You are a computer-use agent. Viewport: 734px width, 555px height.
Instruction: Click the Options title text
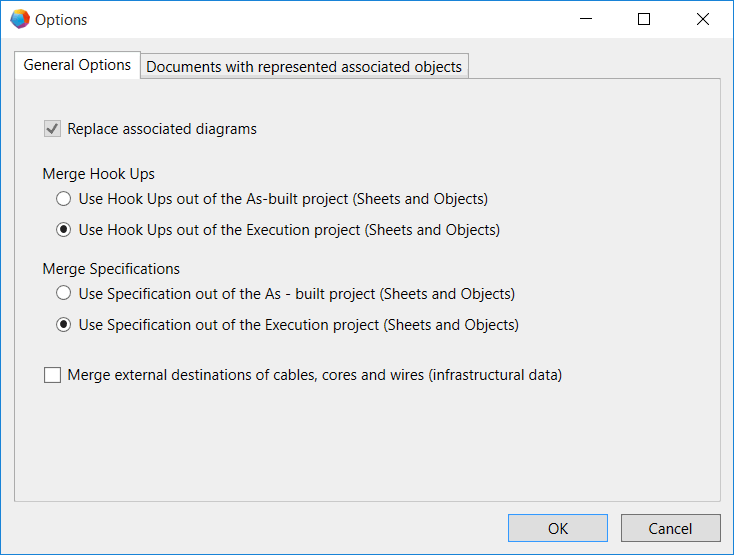61,20
